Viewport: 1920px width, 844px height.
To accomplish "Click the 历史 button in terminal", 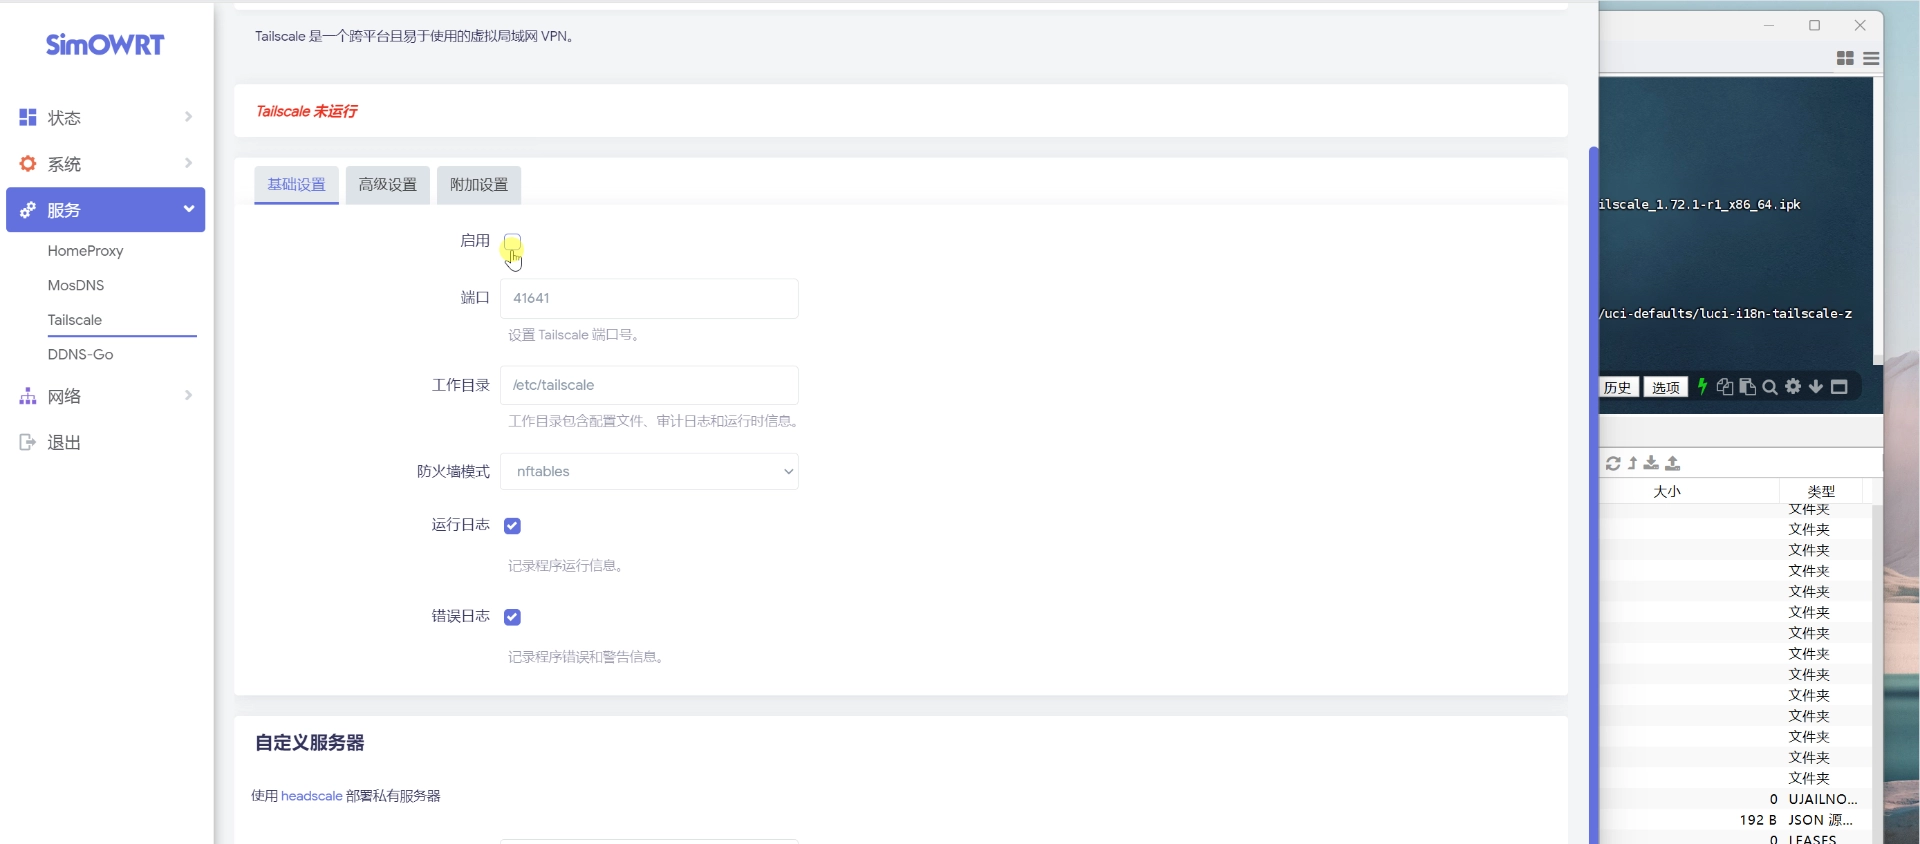I will [1618, 388].
